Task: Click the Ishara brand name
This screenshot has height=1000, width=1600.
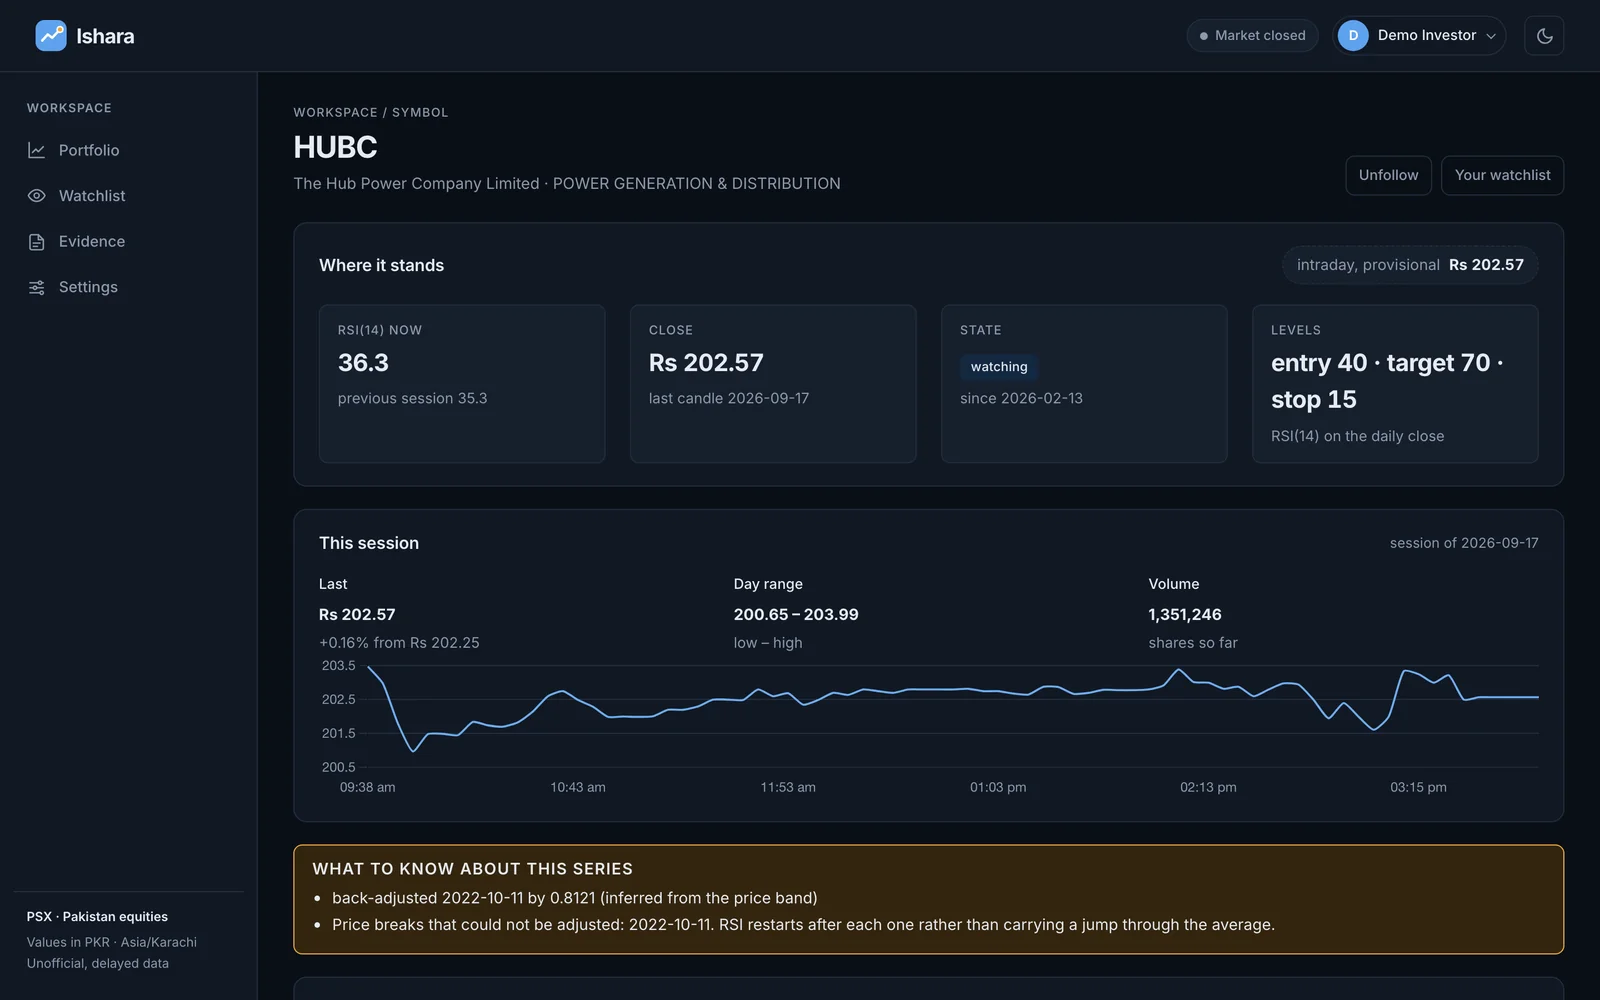Action: click(x=105, y=36)
